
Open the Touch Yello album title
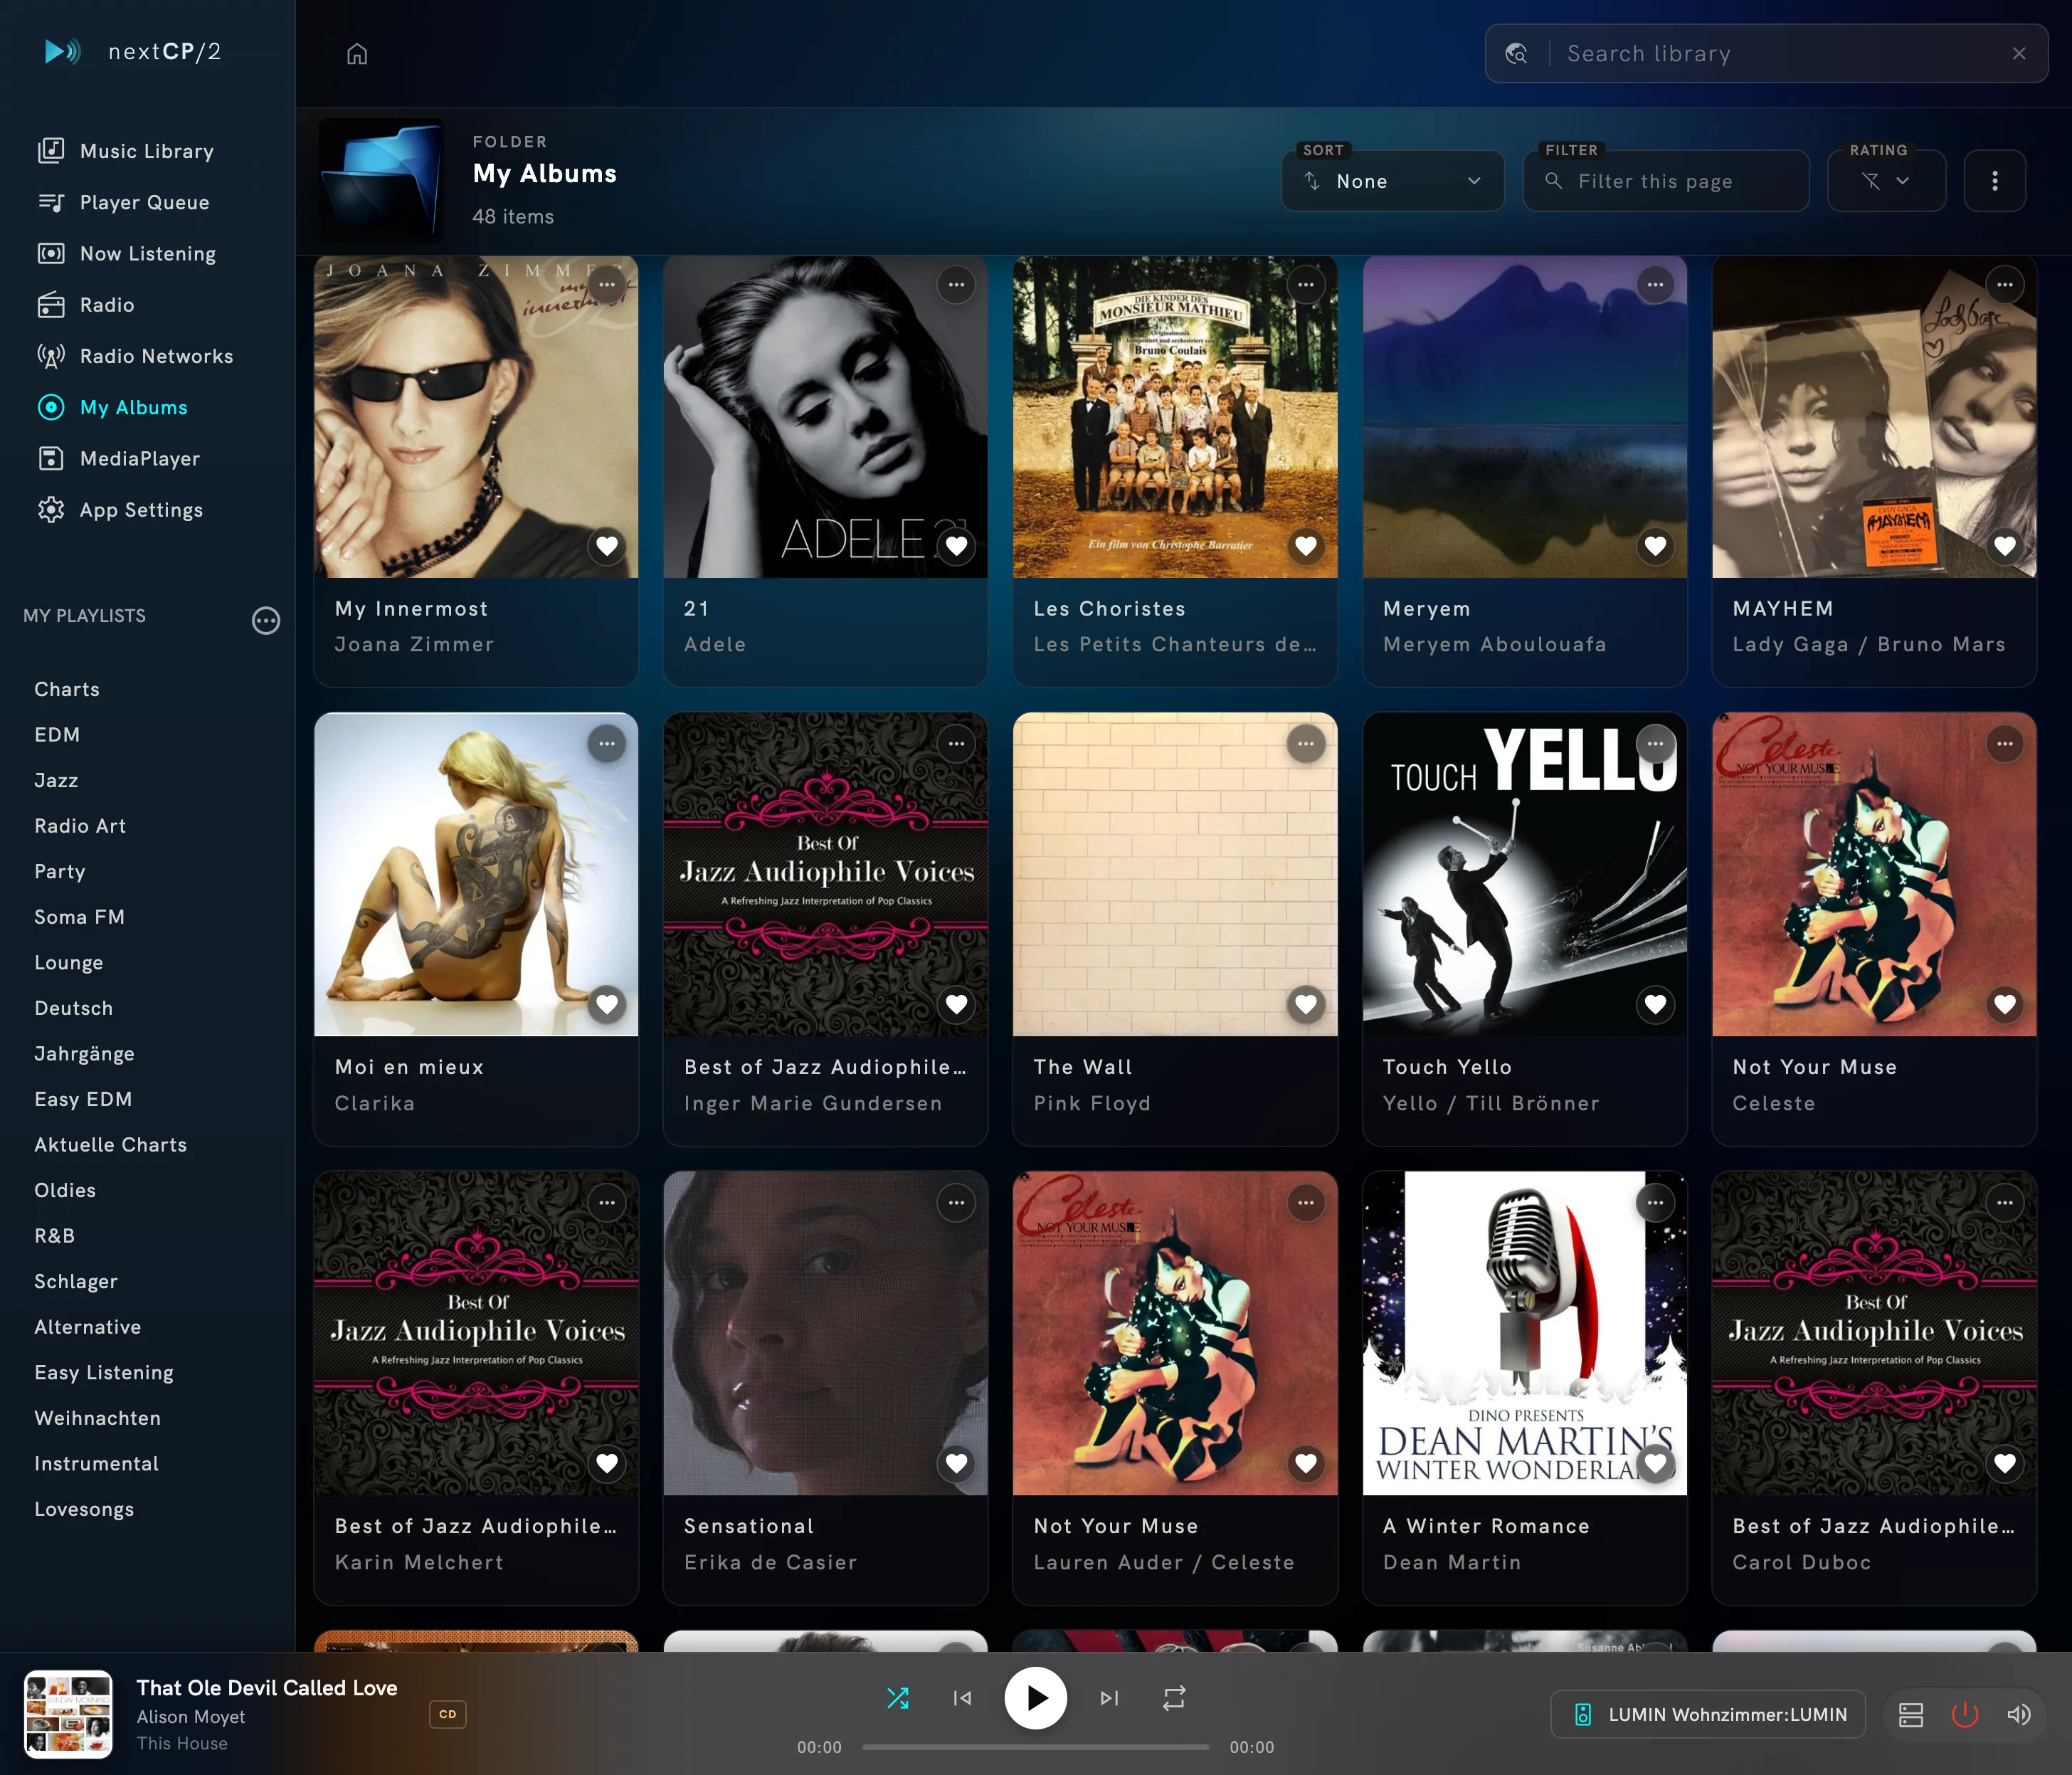(x=1447, y=1067)
